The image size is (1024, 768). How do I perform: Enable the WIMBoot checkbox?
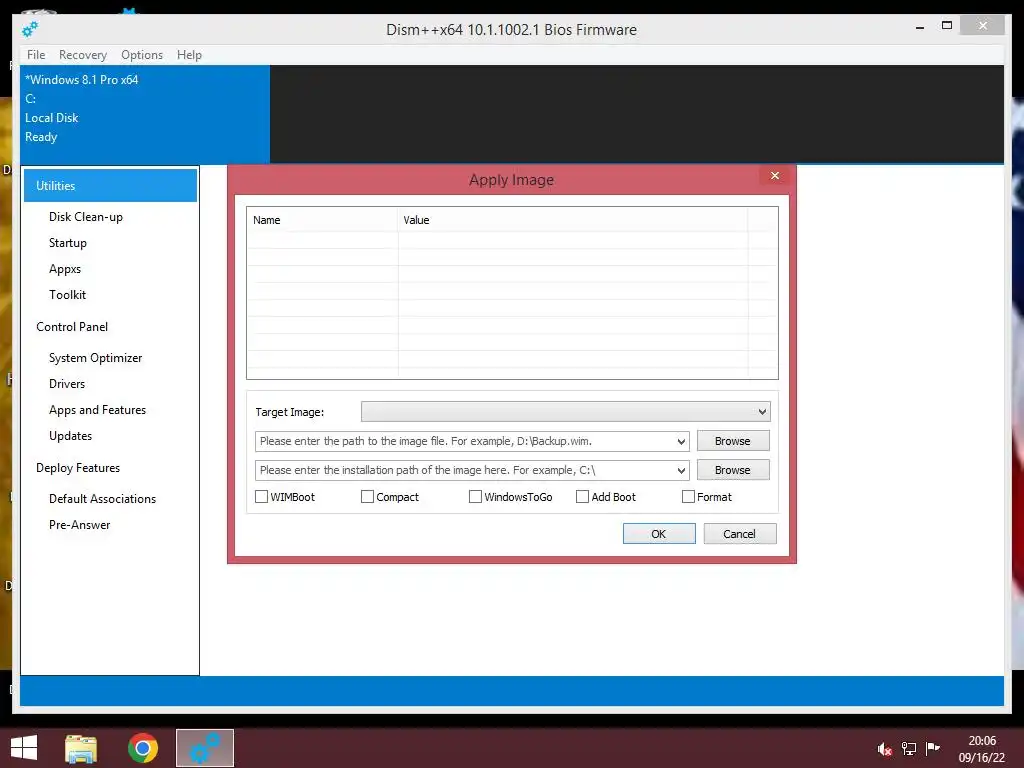[x=261, y=497]
